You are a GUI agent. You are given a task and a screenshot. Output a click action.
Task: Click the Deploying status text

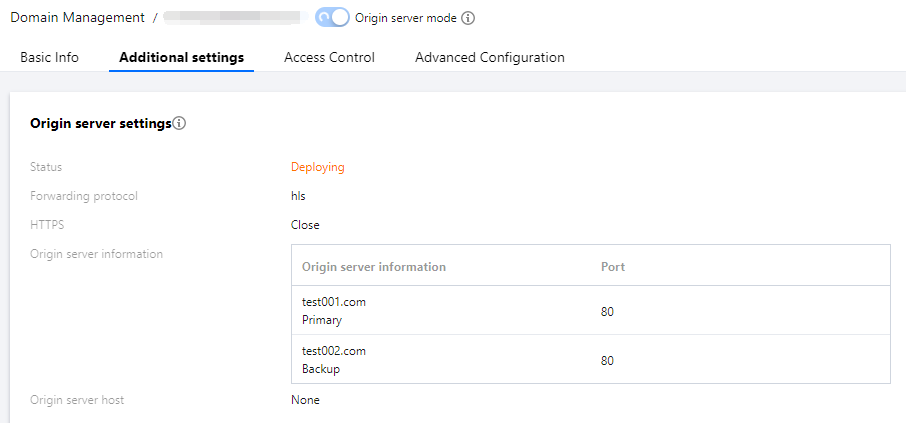[317, 167]
